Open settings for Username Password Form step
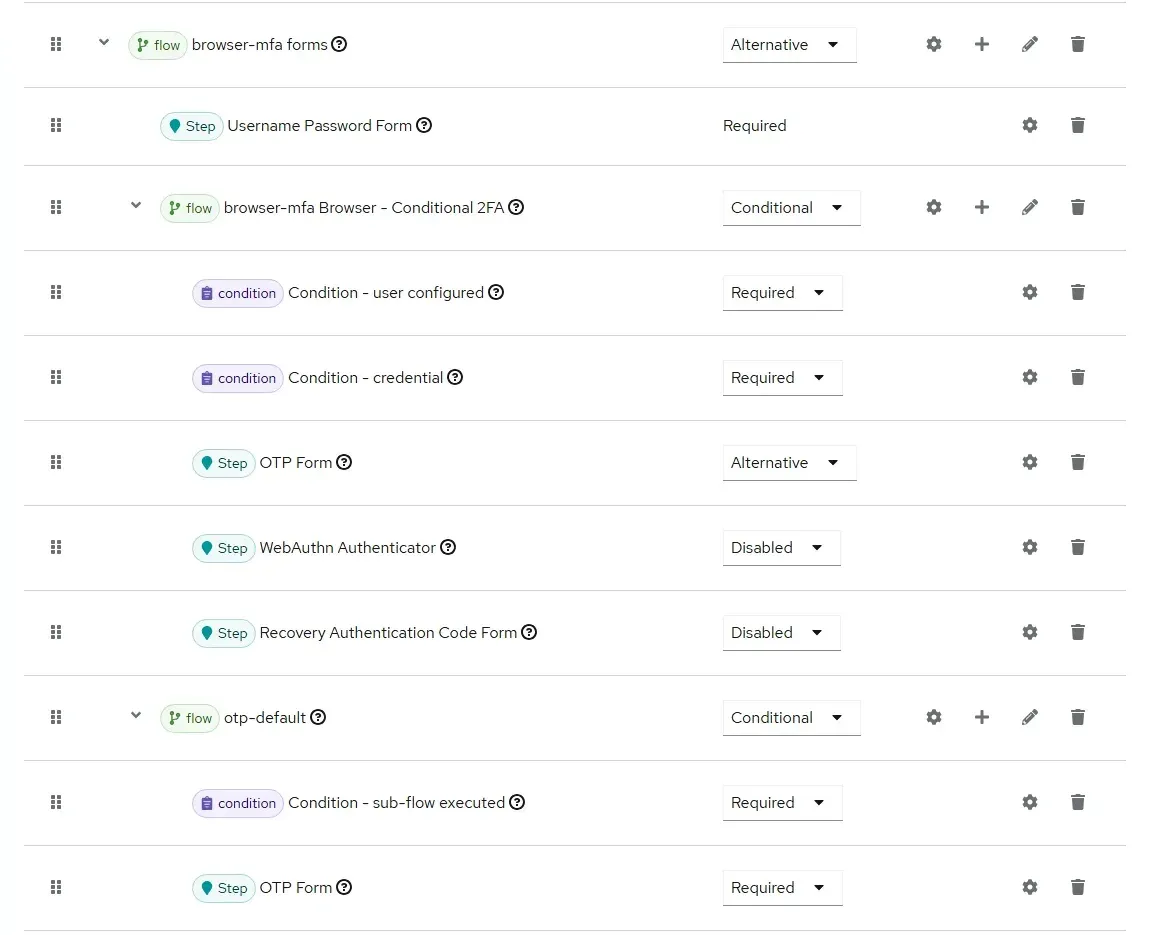This screenshot has height=935, width=1150. (x=1030, y=125)
